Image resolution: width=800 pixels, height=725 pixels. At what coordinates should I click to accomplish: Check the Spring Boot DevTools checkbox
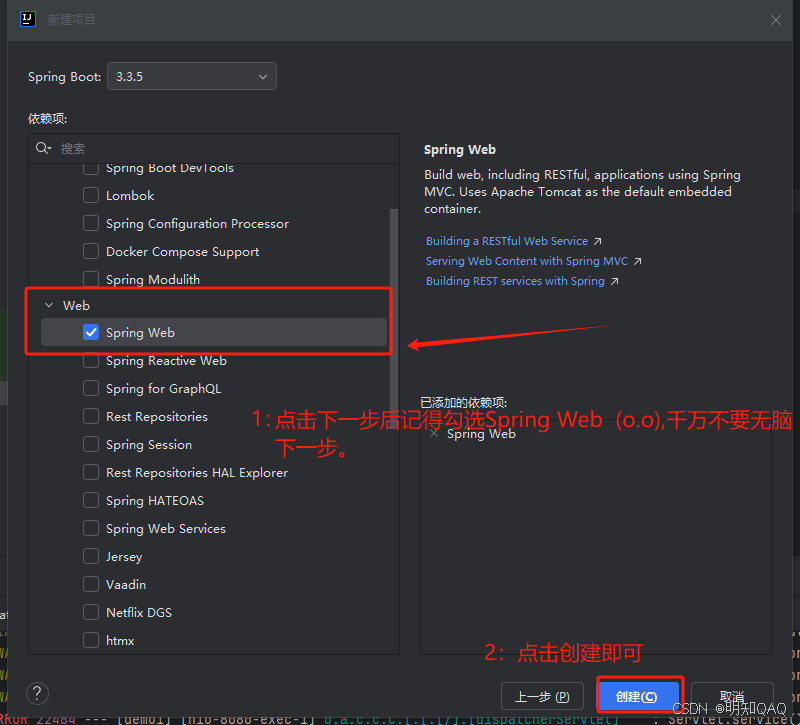91,168
